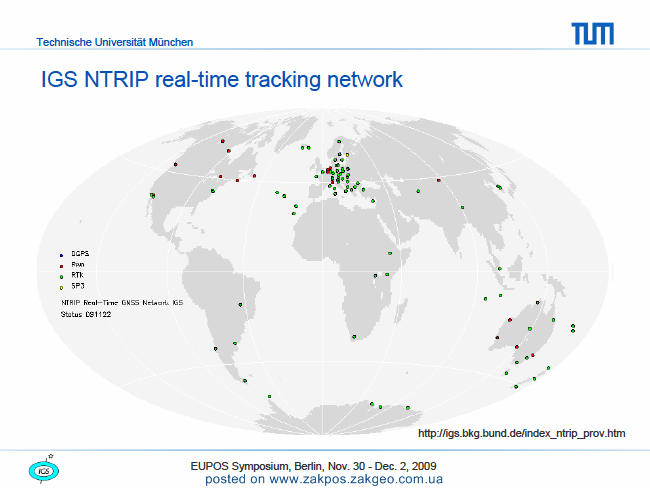Select the red Raw legend marker

tap(61, 266)
